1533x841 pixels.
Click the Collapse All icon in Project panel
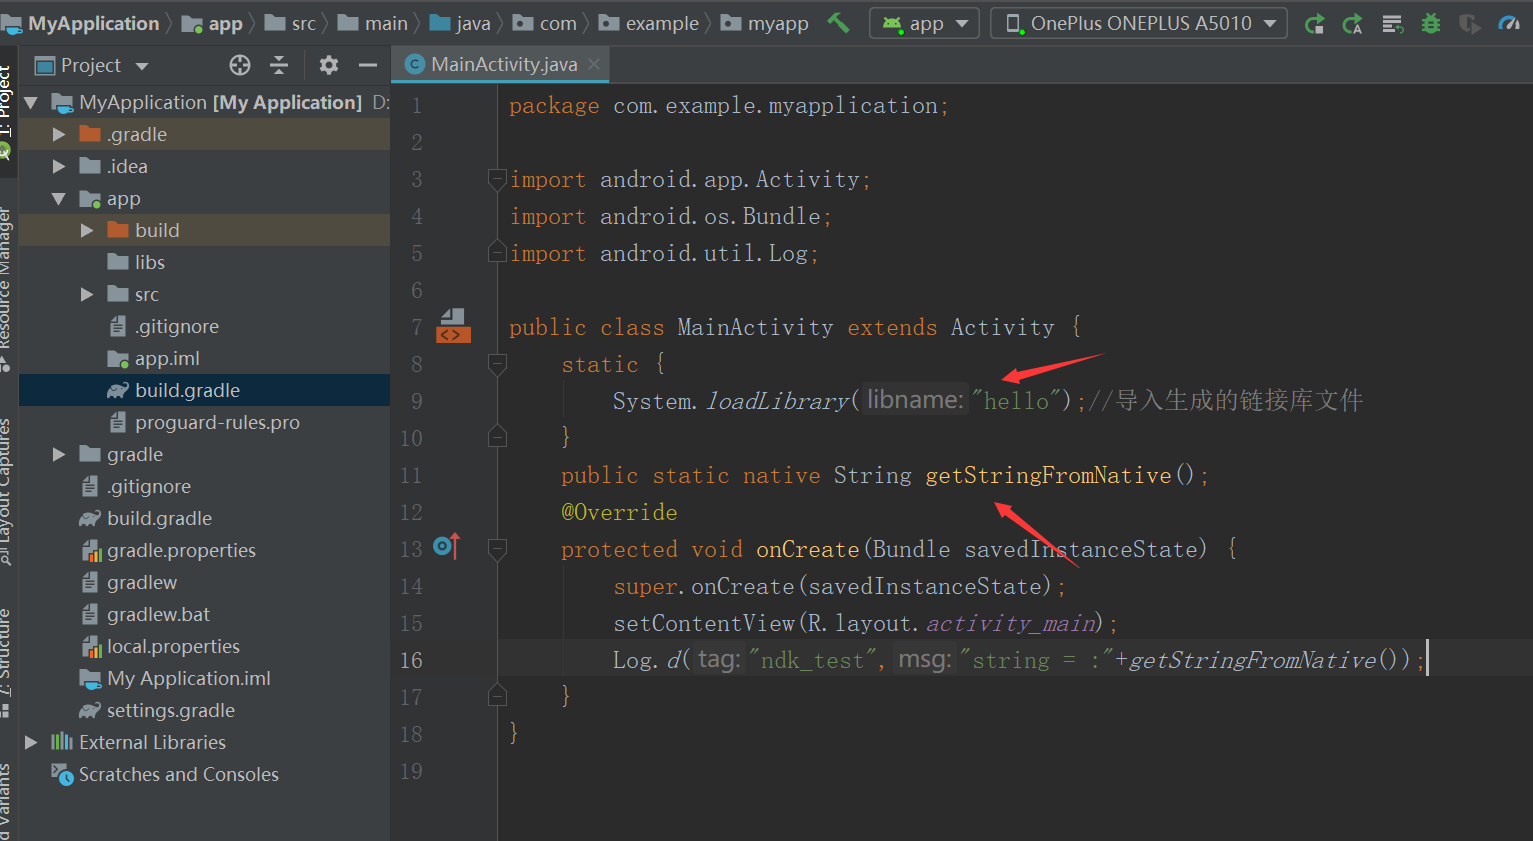click(x=279, y=65)
